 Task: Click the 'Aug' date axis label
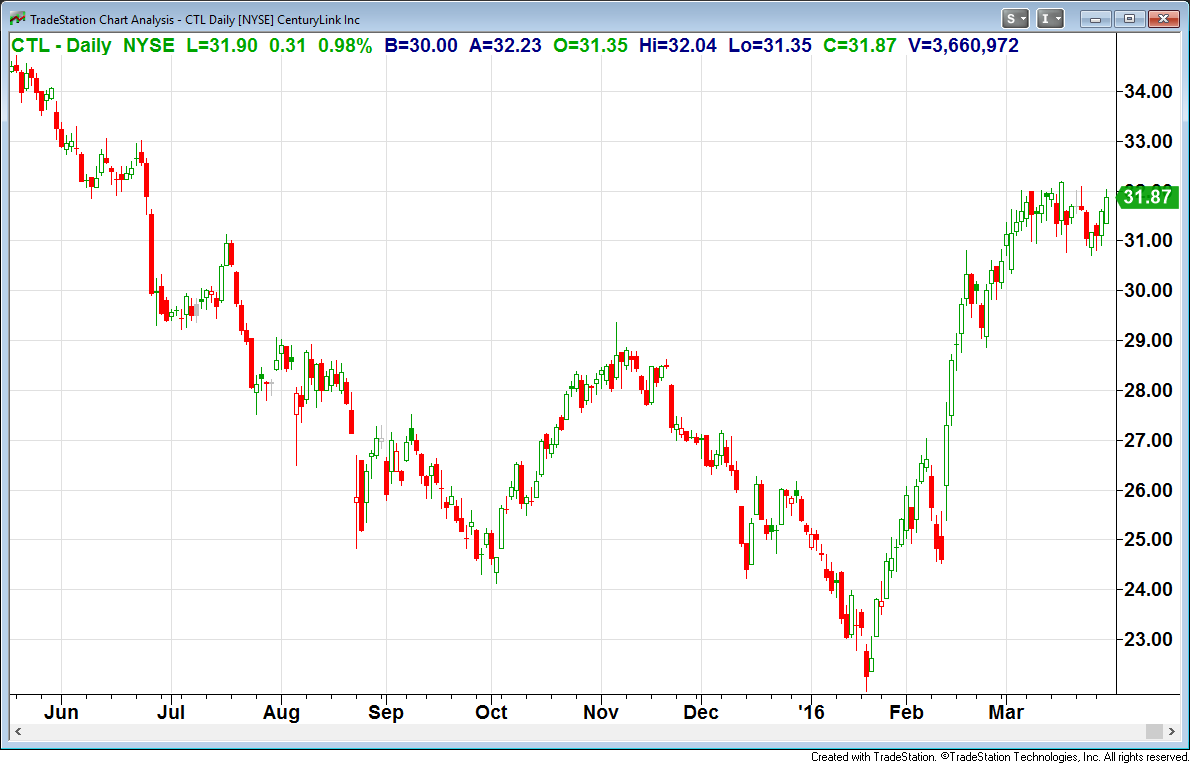pyautogui.click(x=281, y=713)
